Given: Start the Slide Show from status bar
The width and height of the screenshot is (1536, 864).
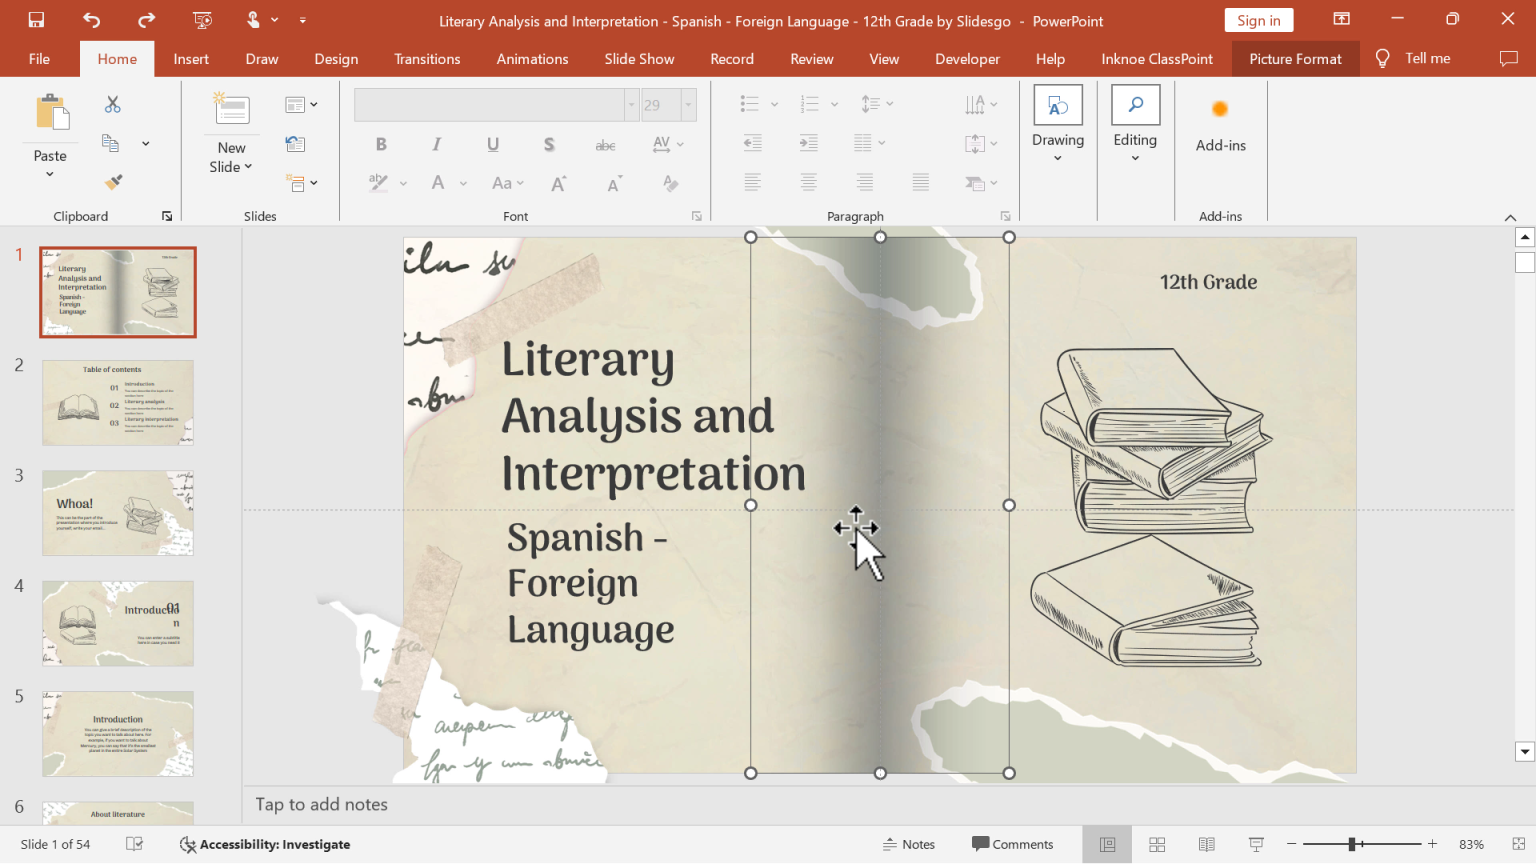Looking at the screenshot, I should [x=1255, y=844].
